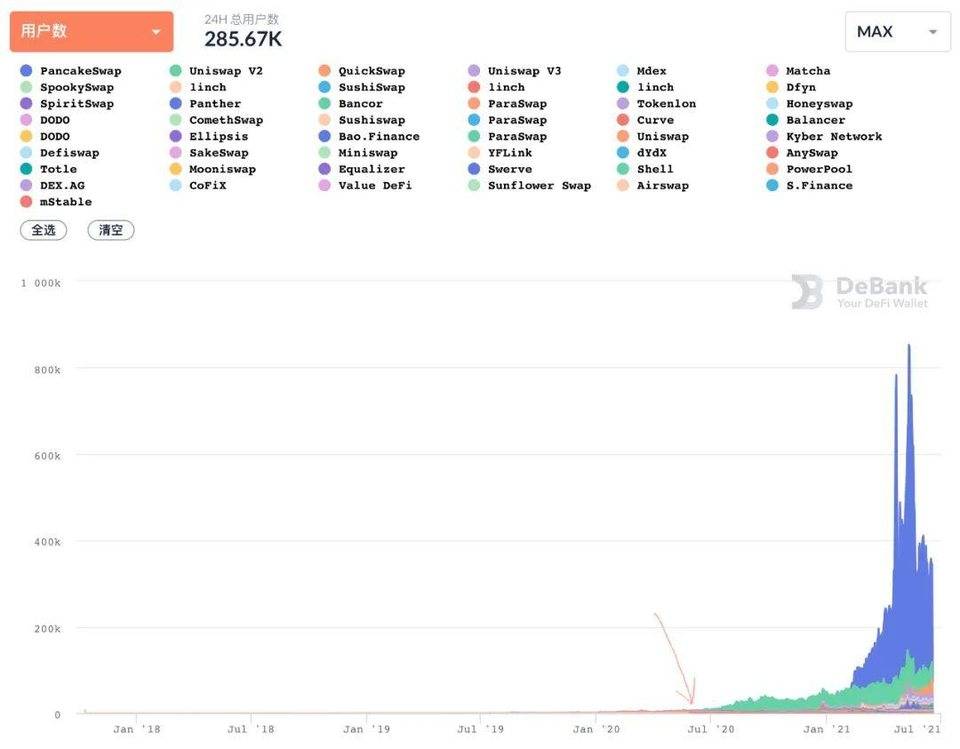Open the MAX time range dropdown
960x749 pixels.
click(x=898, y=31)
